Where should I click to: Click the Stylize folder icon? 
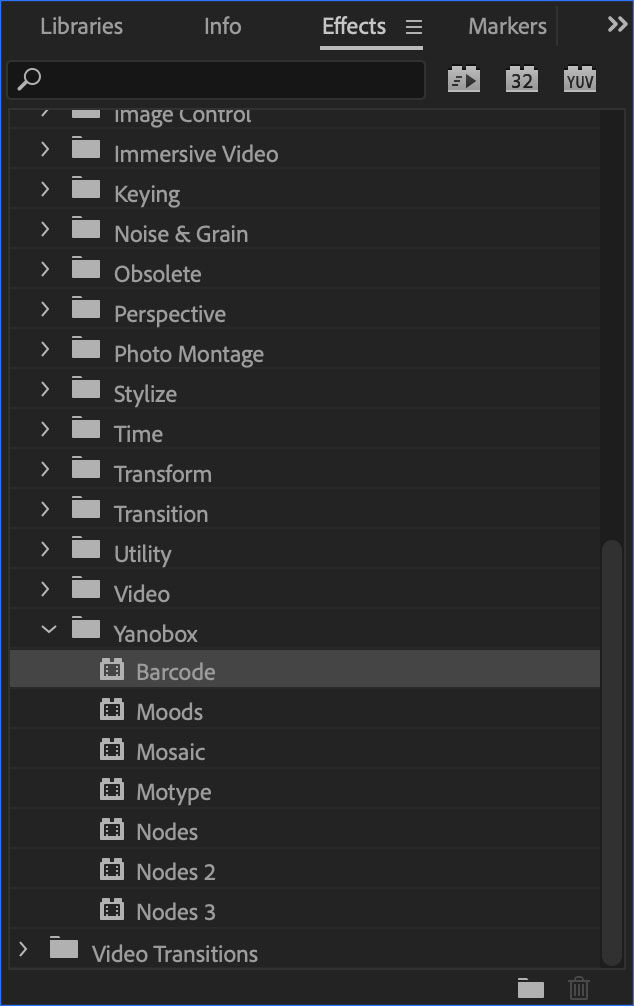87,392
